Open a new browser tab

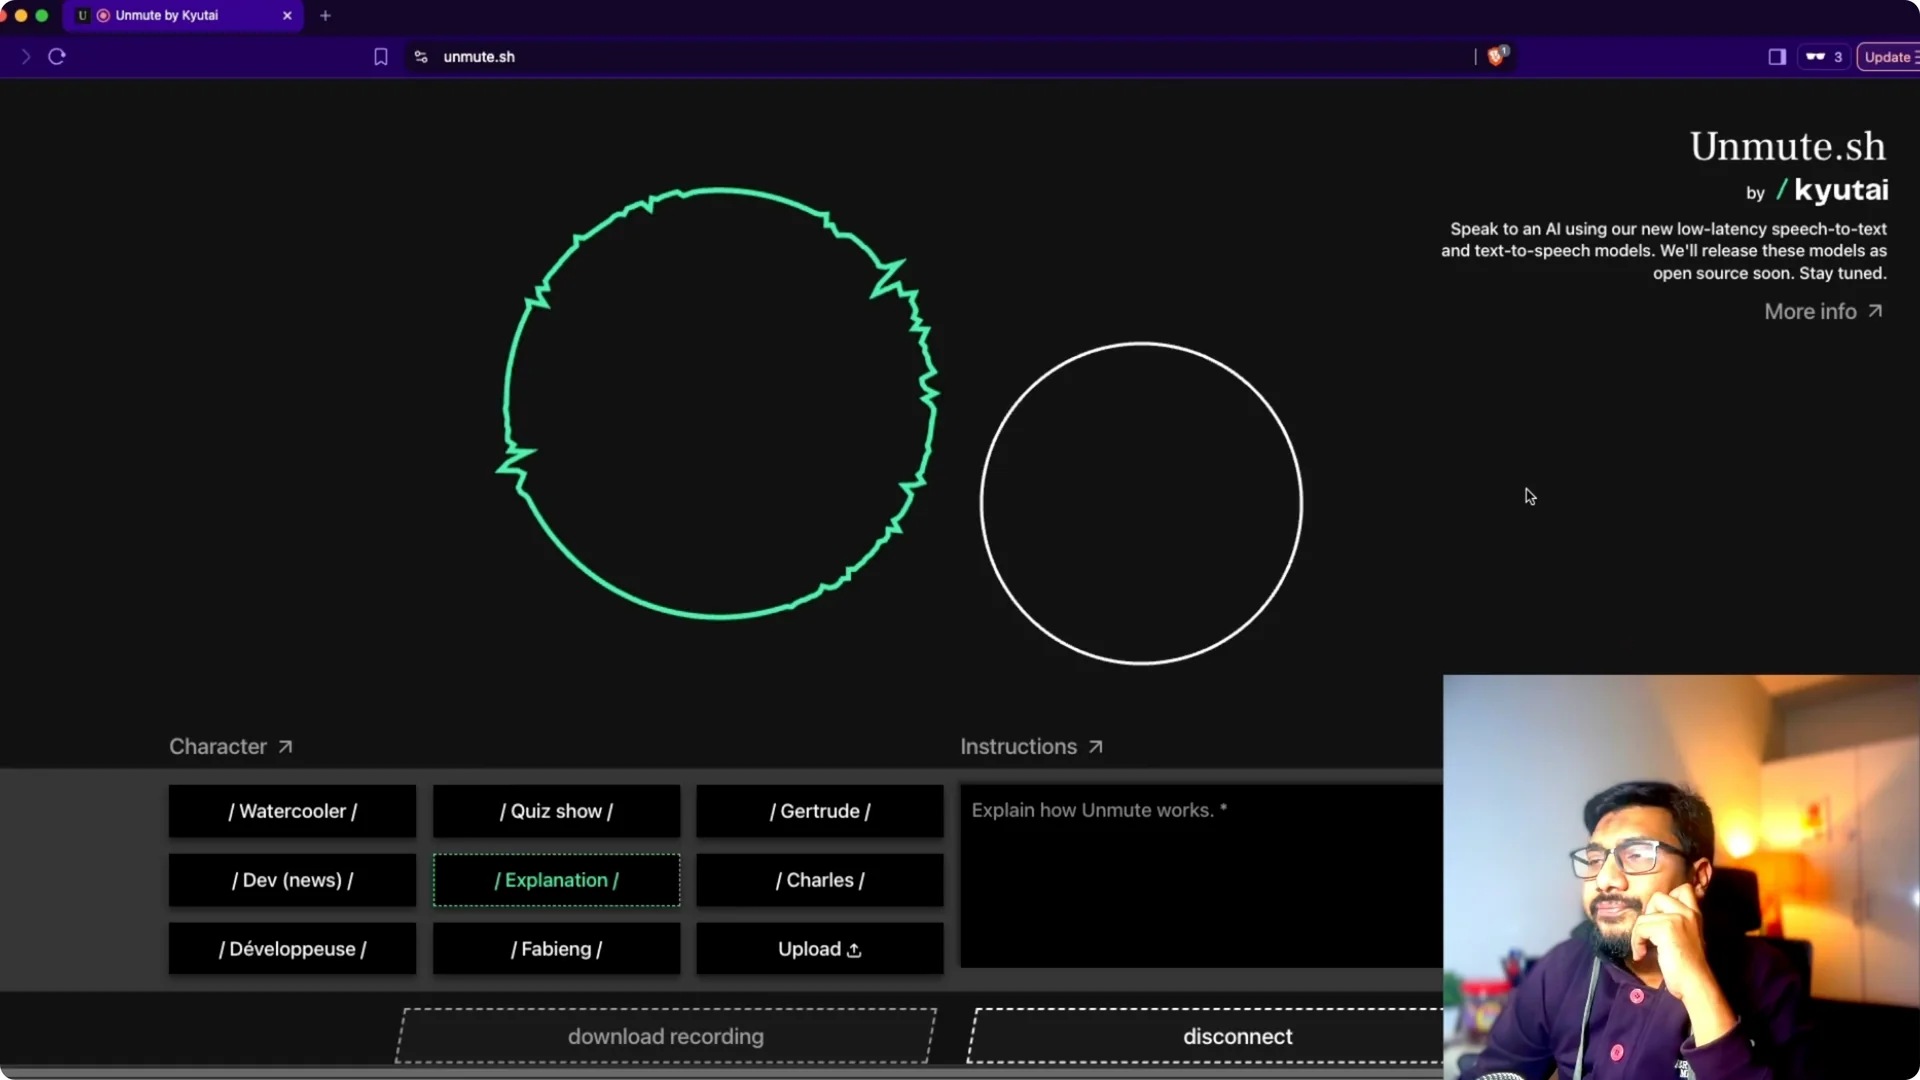325,16
